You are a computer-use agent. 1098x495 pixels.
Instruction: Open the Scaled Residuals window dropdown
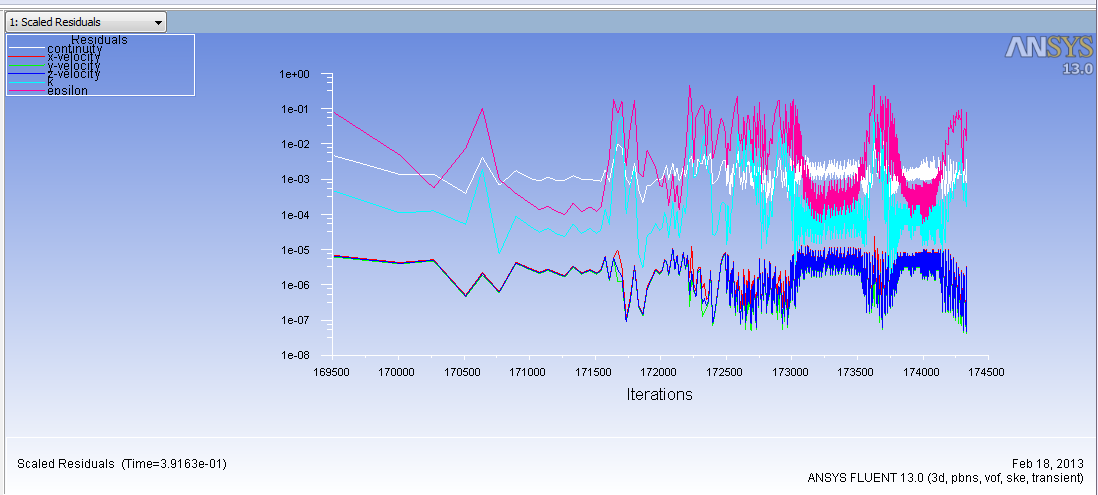tap(84, 22)
